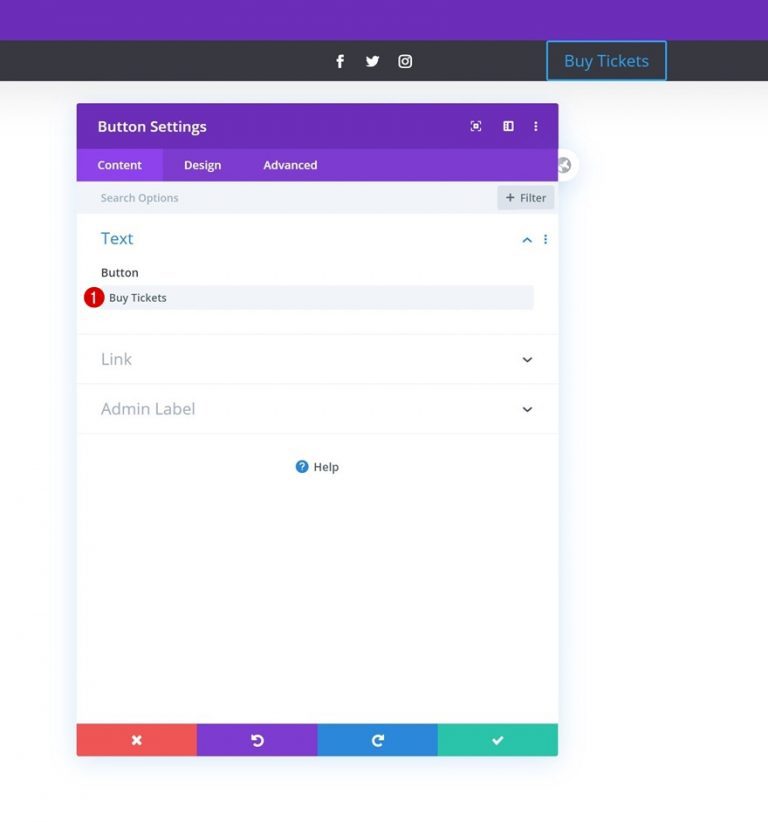Redo with the blue arrow button

[377, 740]
